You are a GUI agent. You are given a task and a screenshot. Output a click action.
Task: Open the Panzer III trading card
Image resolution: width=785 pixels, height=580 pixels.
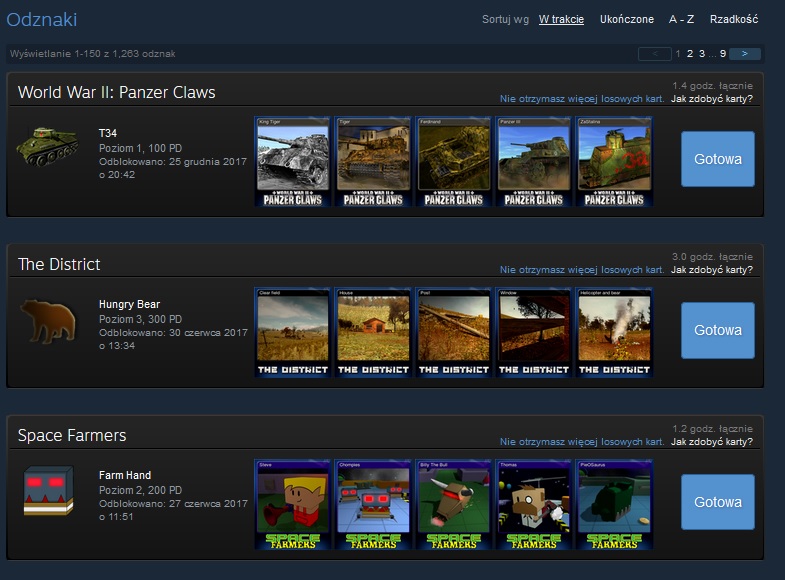[534, 162]
